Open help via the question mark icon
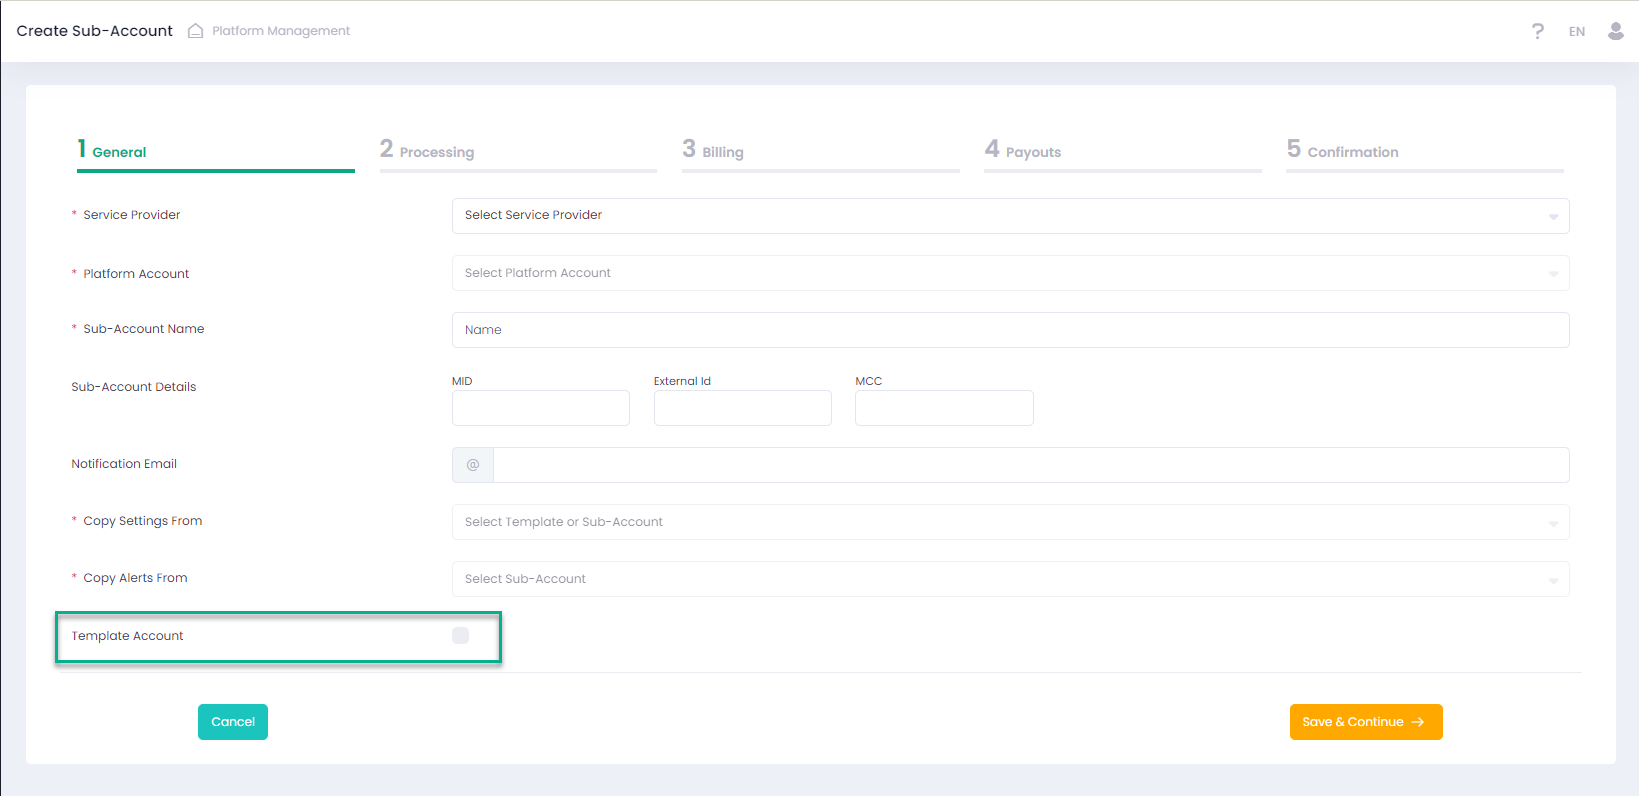 1537,31
